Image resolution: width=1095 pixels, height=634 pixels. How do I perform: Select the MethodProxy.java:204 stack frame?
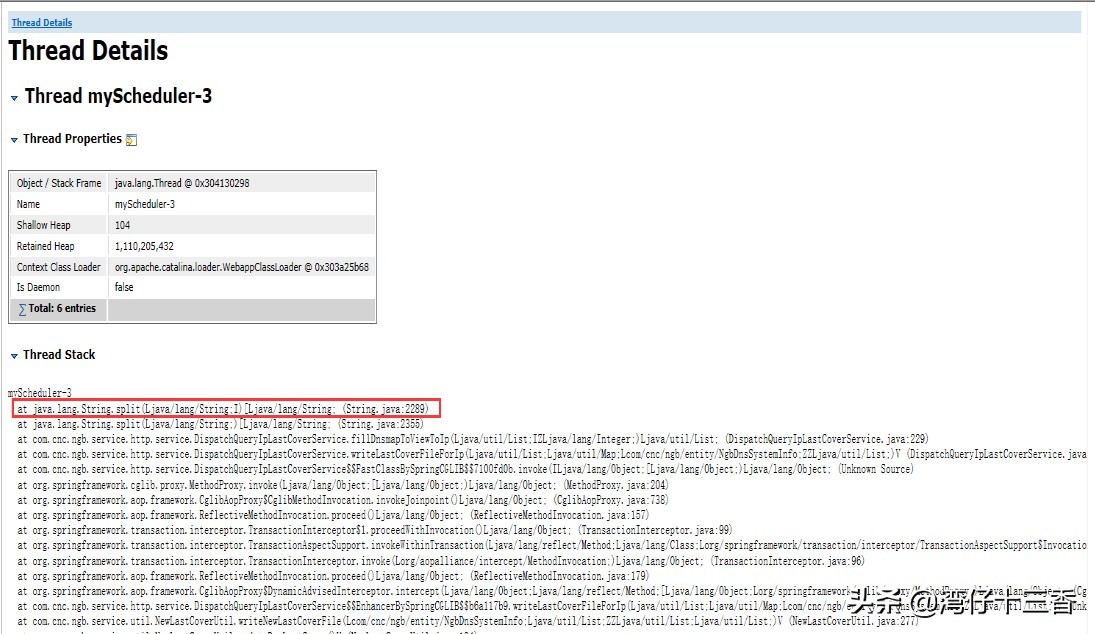tap(343, 485)
